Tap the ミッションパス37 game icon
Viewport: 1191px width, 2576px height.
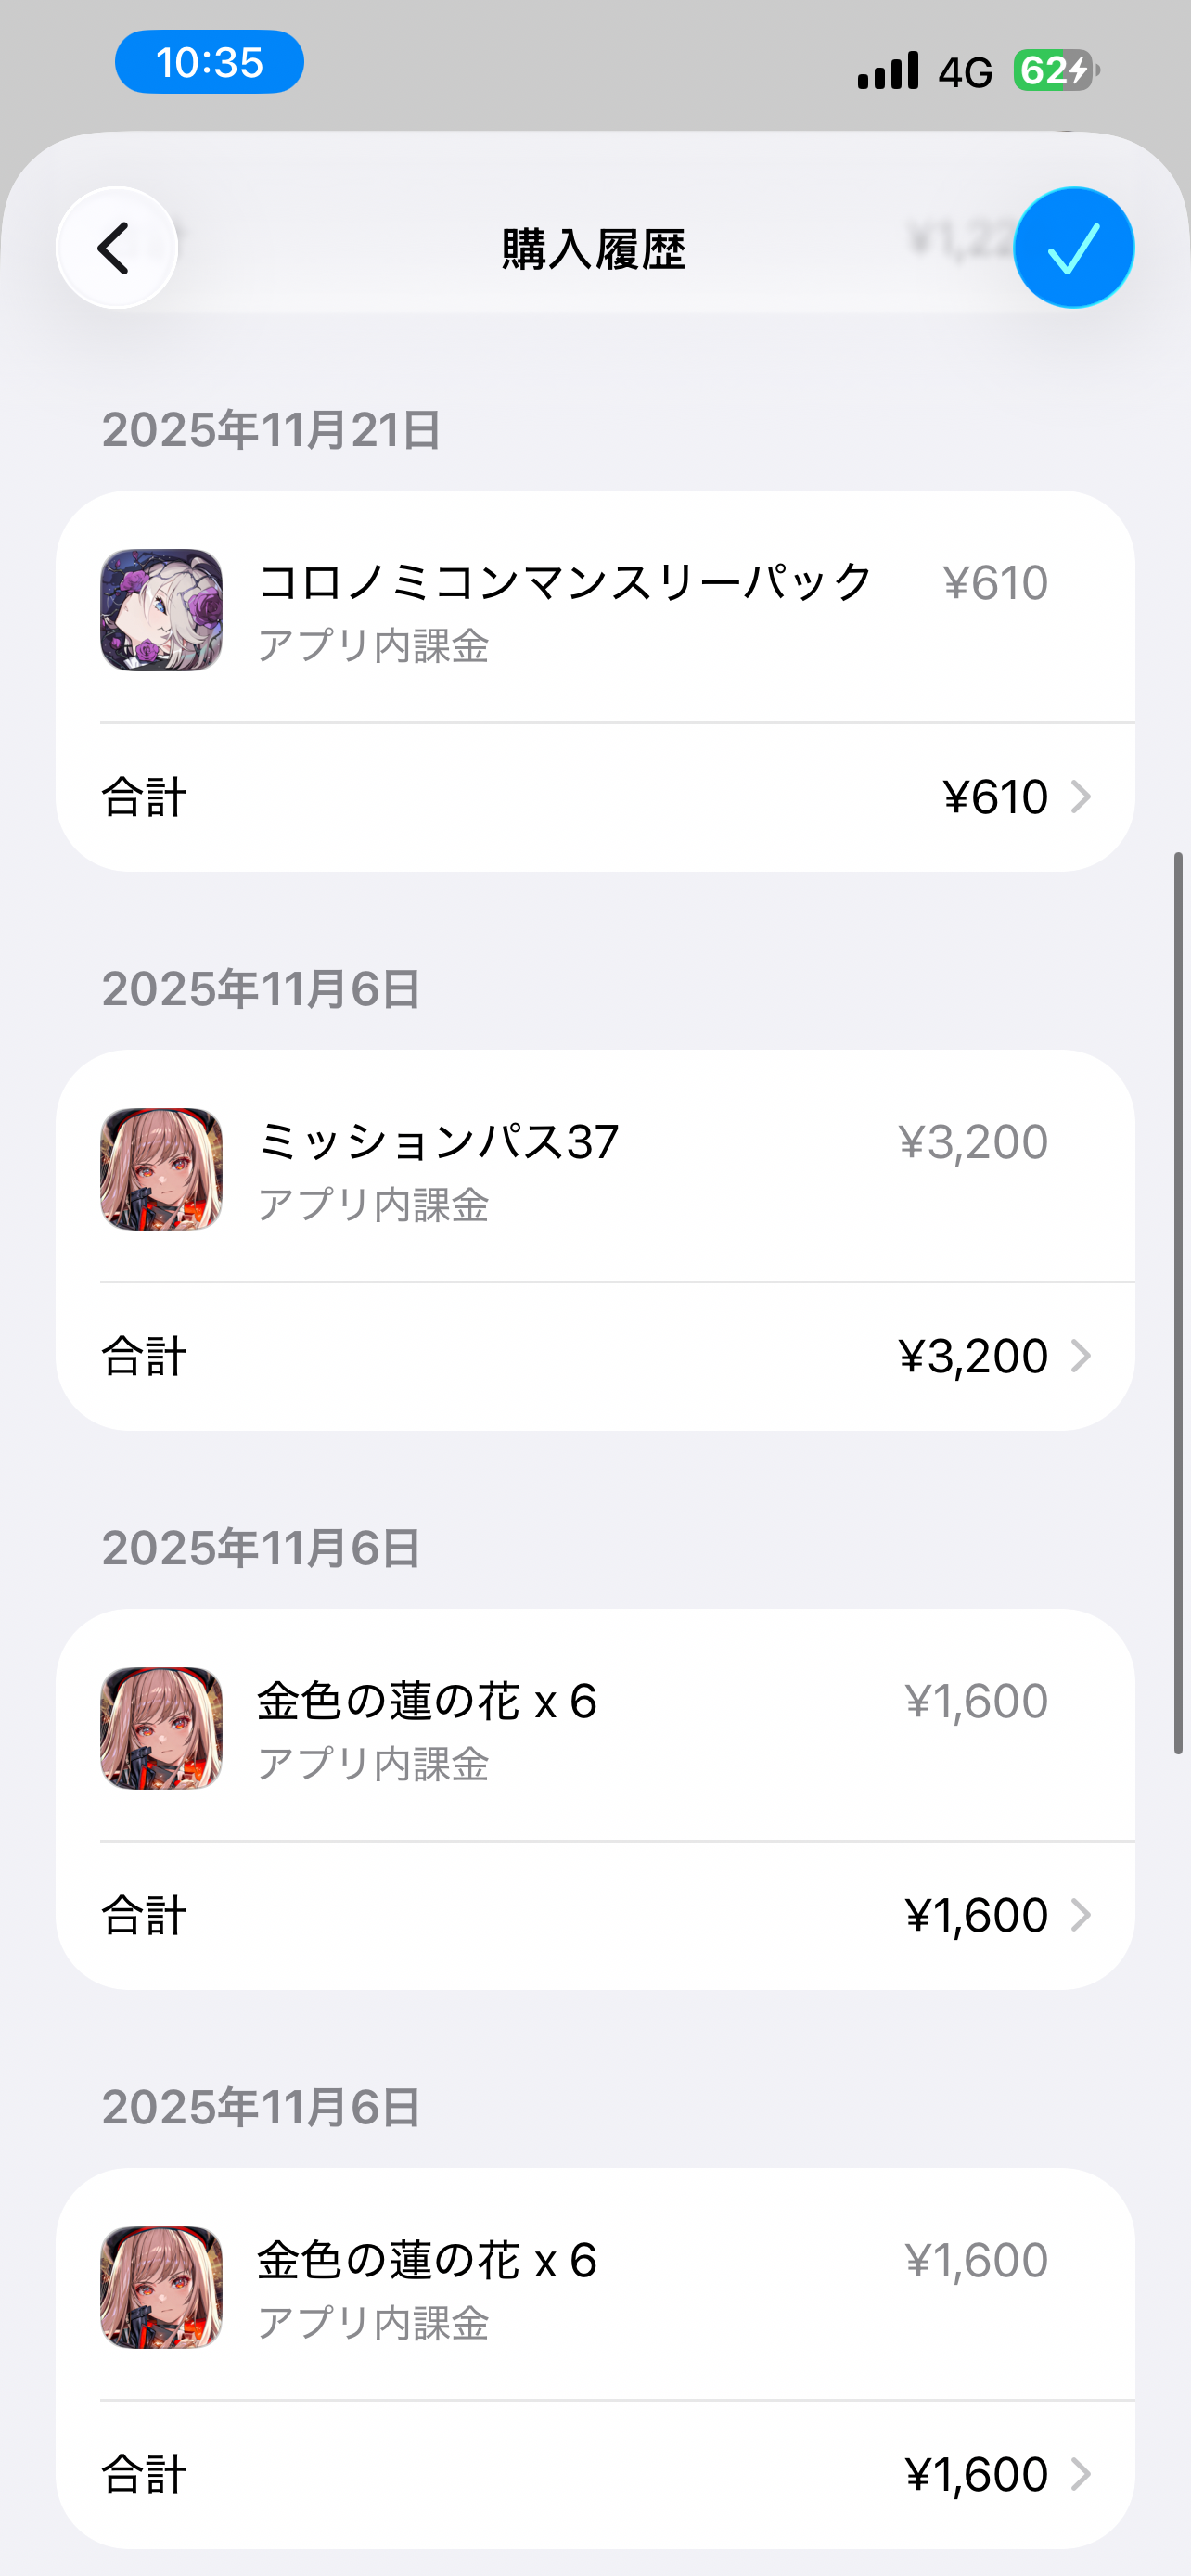coord(161,1169)
